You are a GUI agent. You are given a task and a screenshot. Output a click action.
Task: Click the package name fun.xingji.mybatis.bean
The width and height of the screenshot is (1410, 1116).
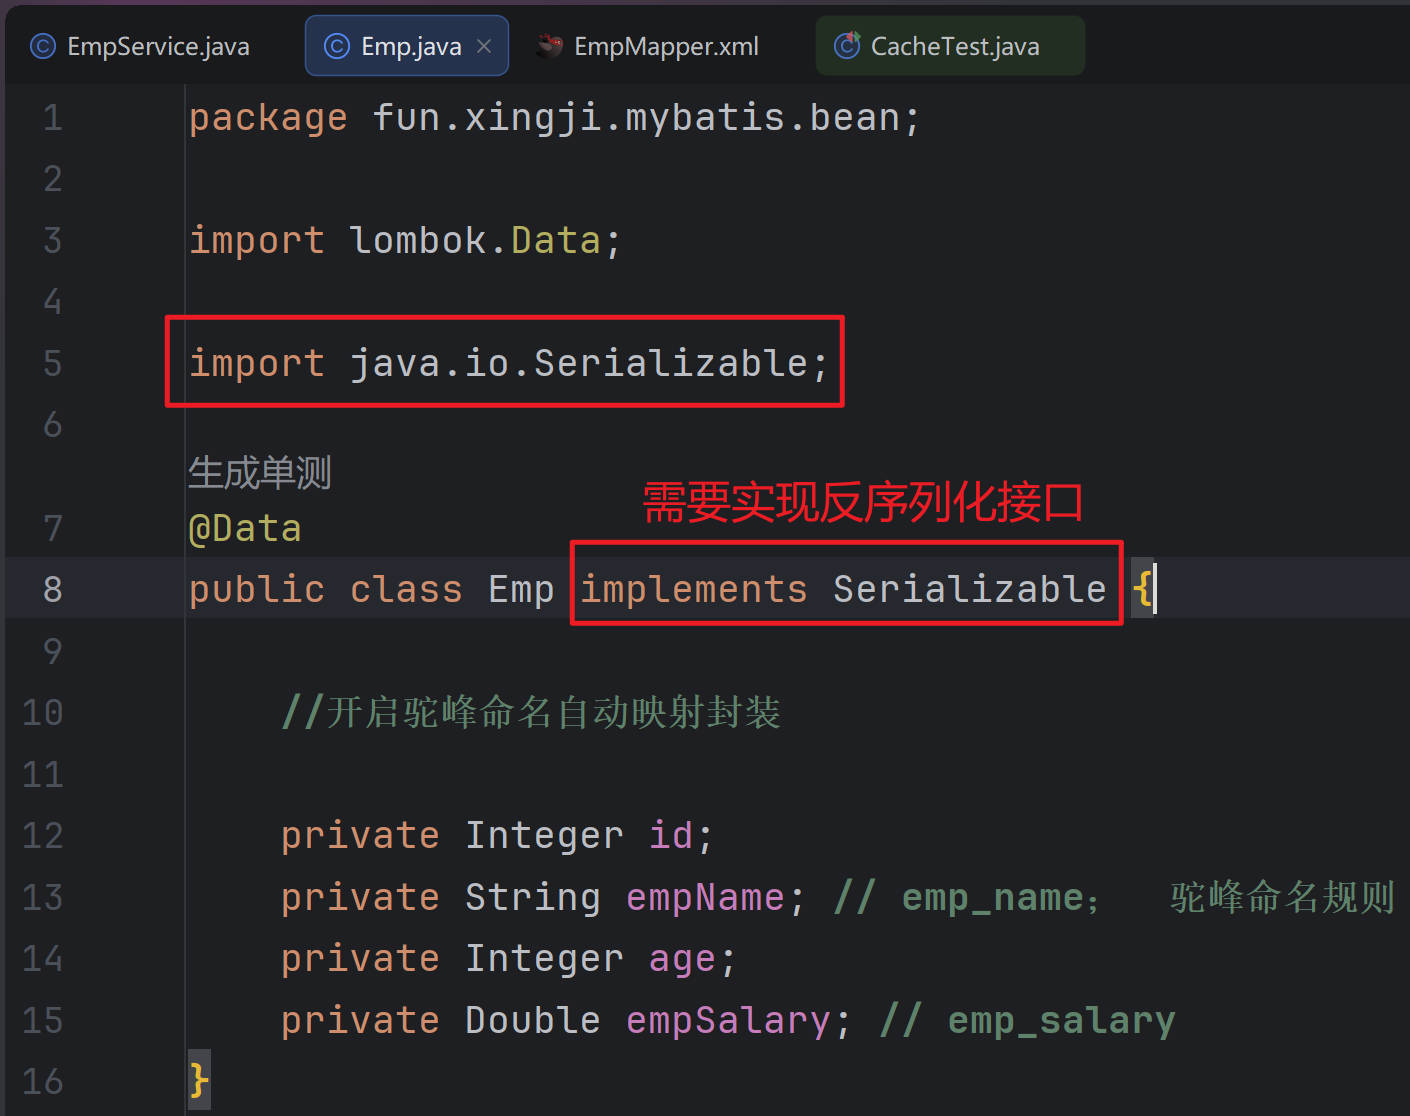pyautogui.click(x=635, y=117)
